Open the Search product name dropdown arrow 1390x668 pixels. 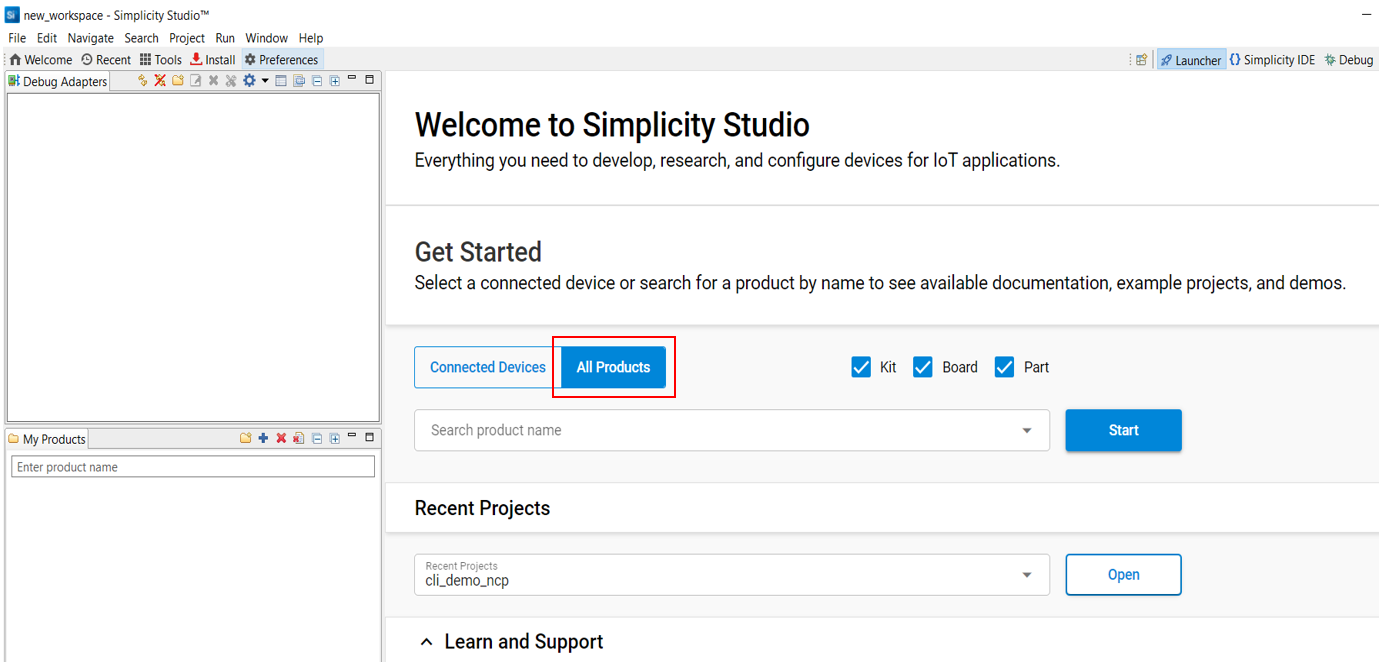click(x=1026, y=431)
